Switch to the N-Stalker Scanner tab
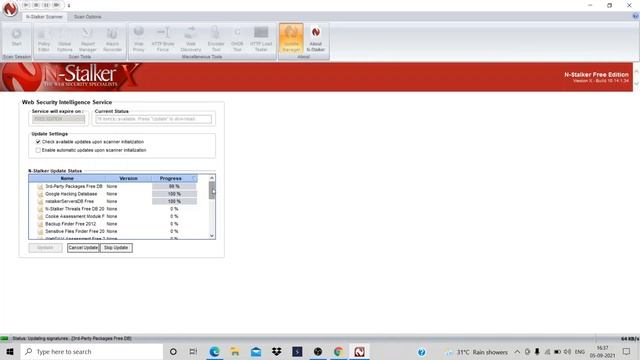The image size is (640, 360). coord(44,17)
